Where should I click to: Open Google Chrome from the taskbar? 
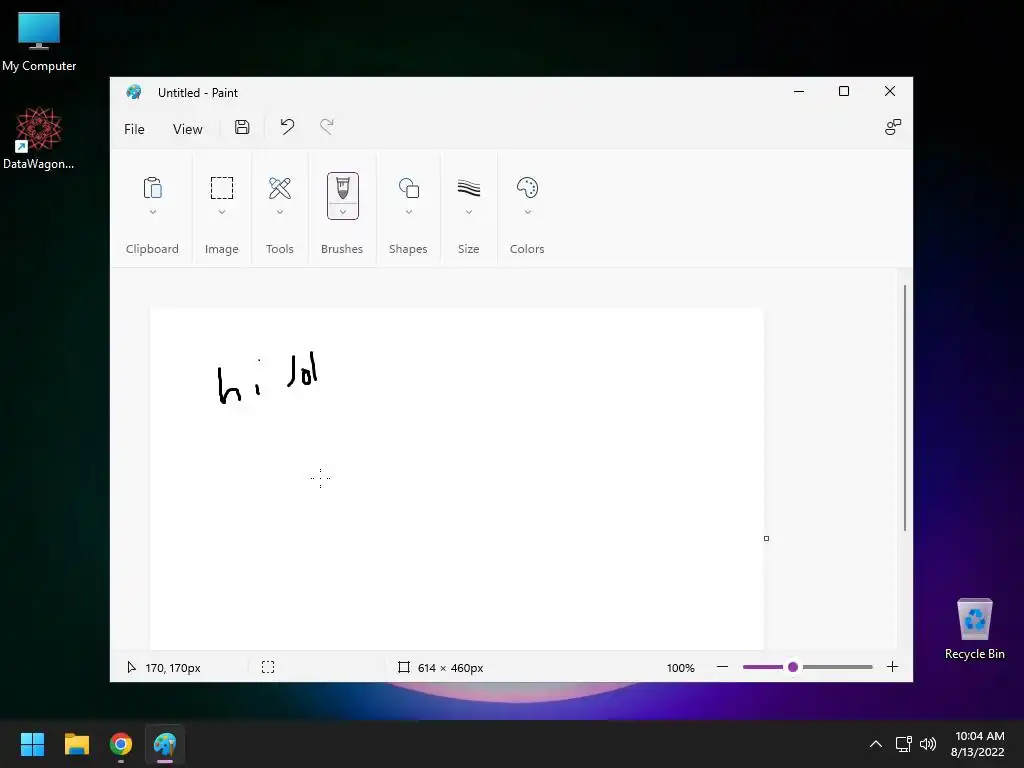121,744
